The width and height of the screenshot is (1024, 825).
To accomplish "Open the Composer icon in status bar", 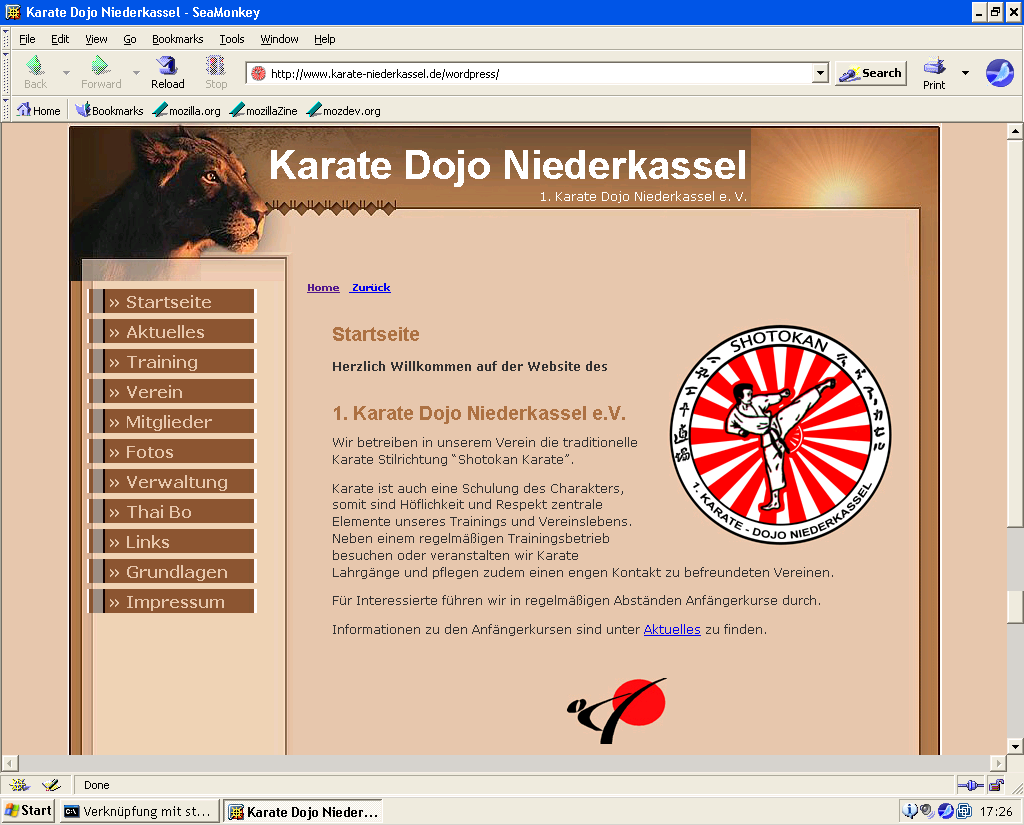I will tap(50, 785).
